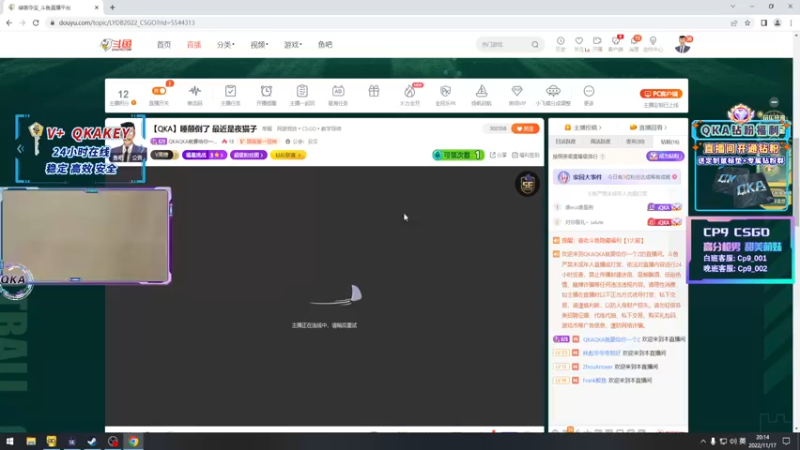The image size is (800, 450).
Task: Open the dark V badge below the stream title
Action: pos(163,155)
